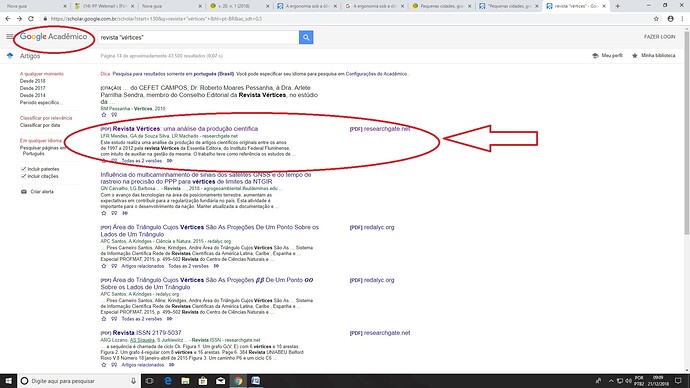Viewport: 690px width, 388px height.
Task: Select Pesquisar páginas em Português option
Action: coord(42,151)
